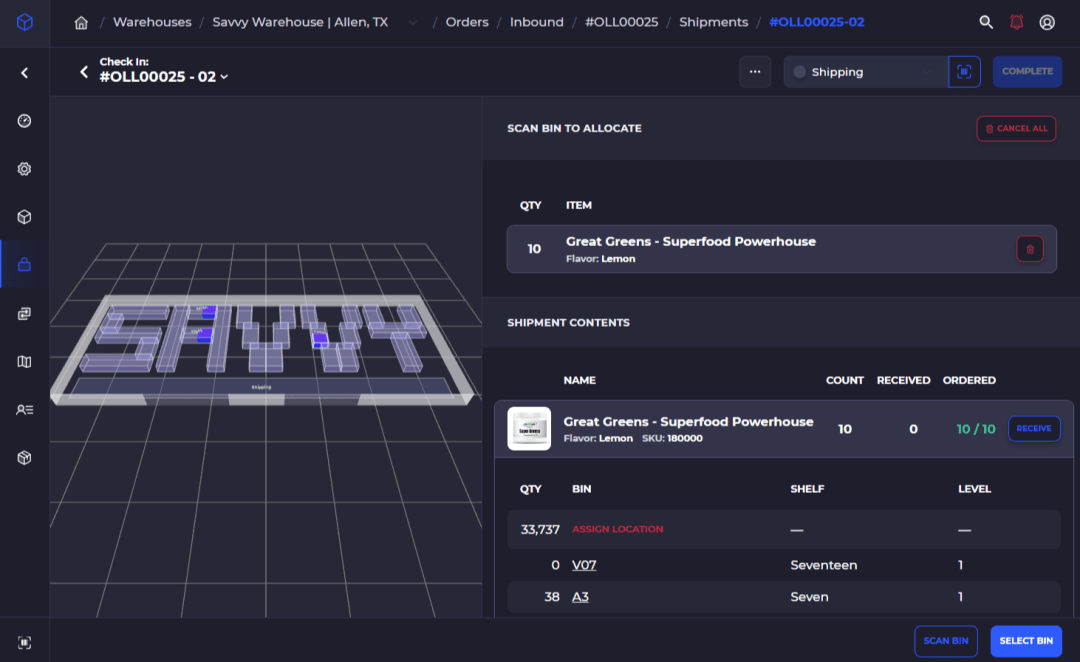Screen dimensions: 1080x662
Task: Click the #OLL00025-02 current breadcrumb
Action: 816,22
